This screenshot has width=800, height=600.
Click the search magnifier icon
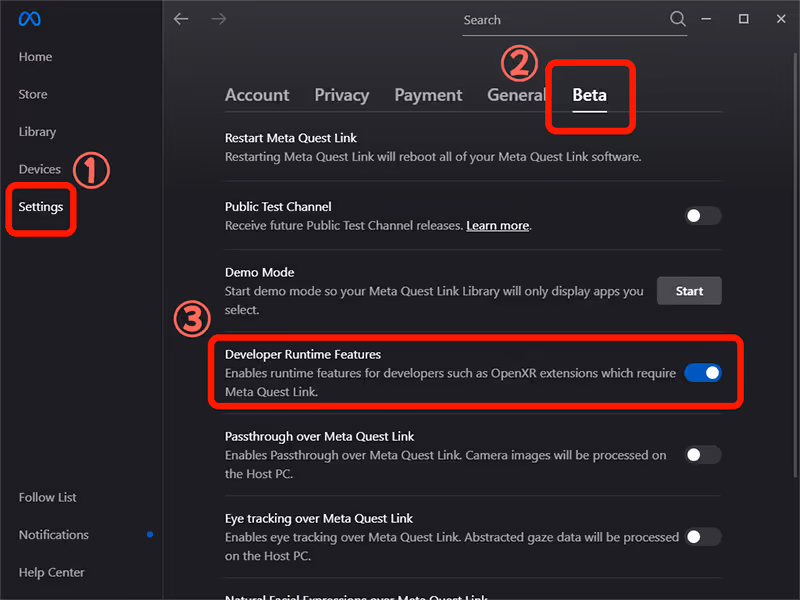[x=678, y=19]
